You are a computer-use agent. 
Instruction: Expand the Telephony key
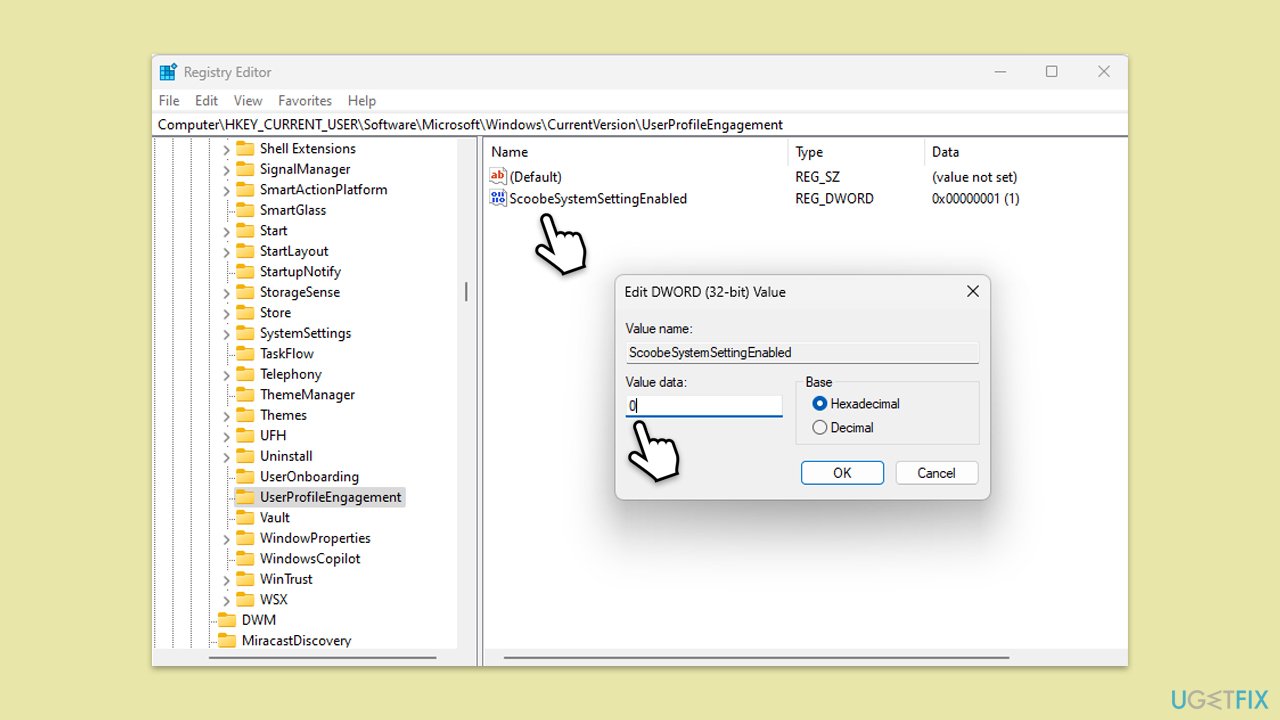pos(226,374)
